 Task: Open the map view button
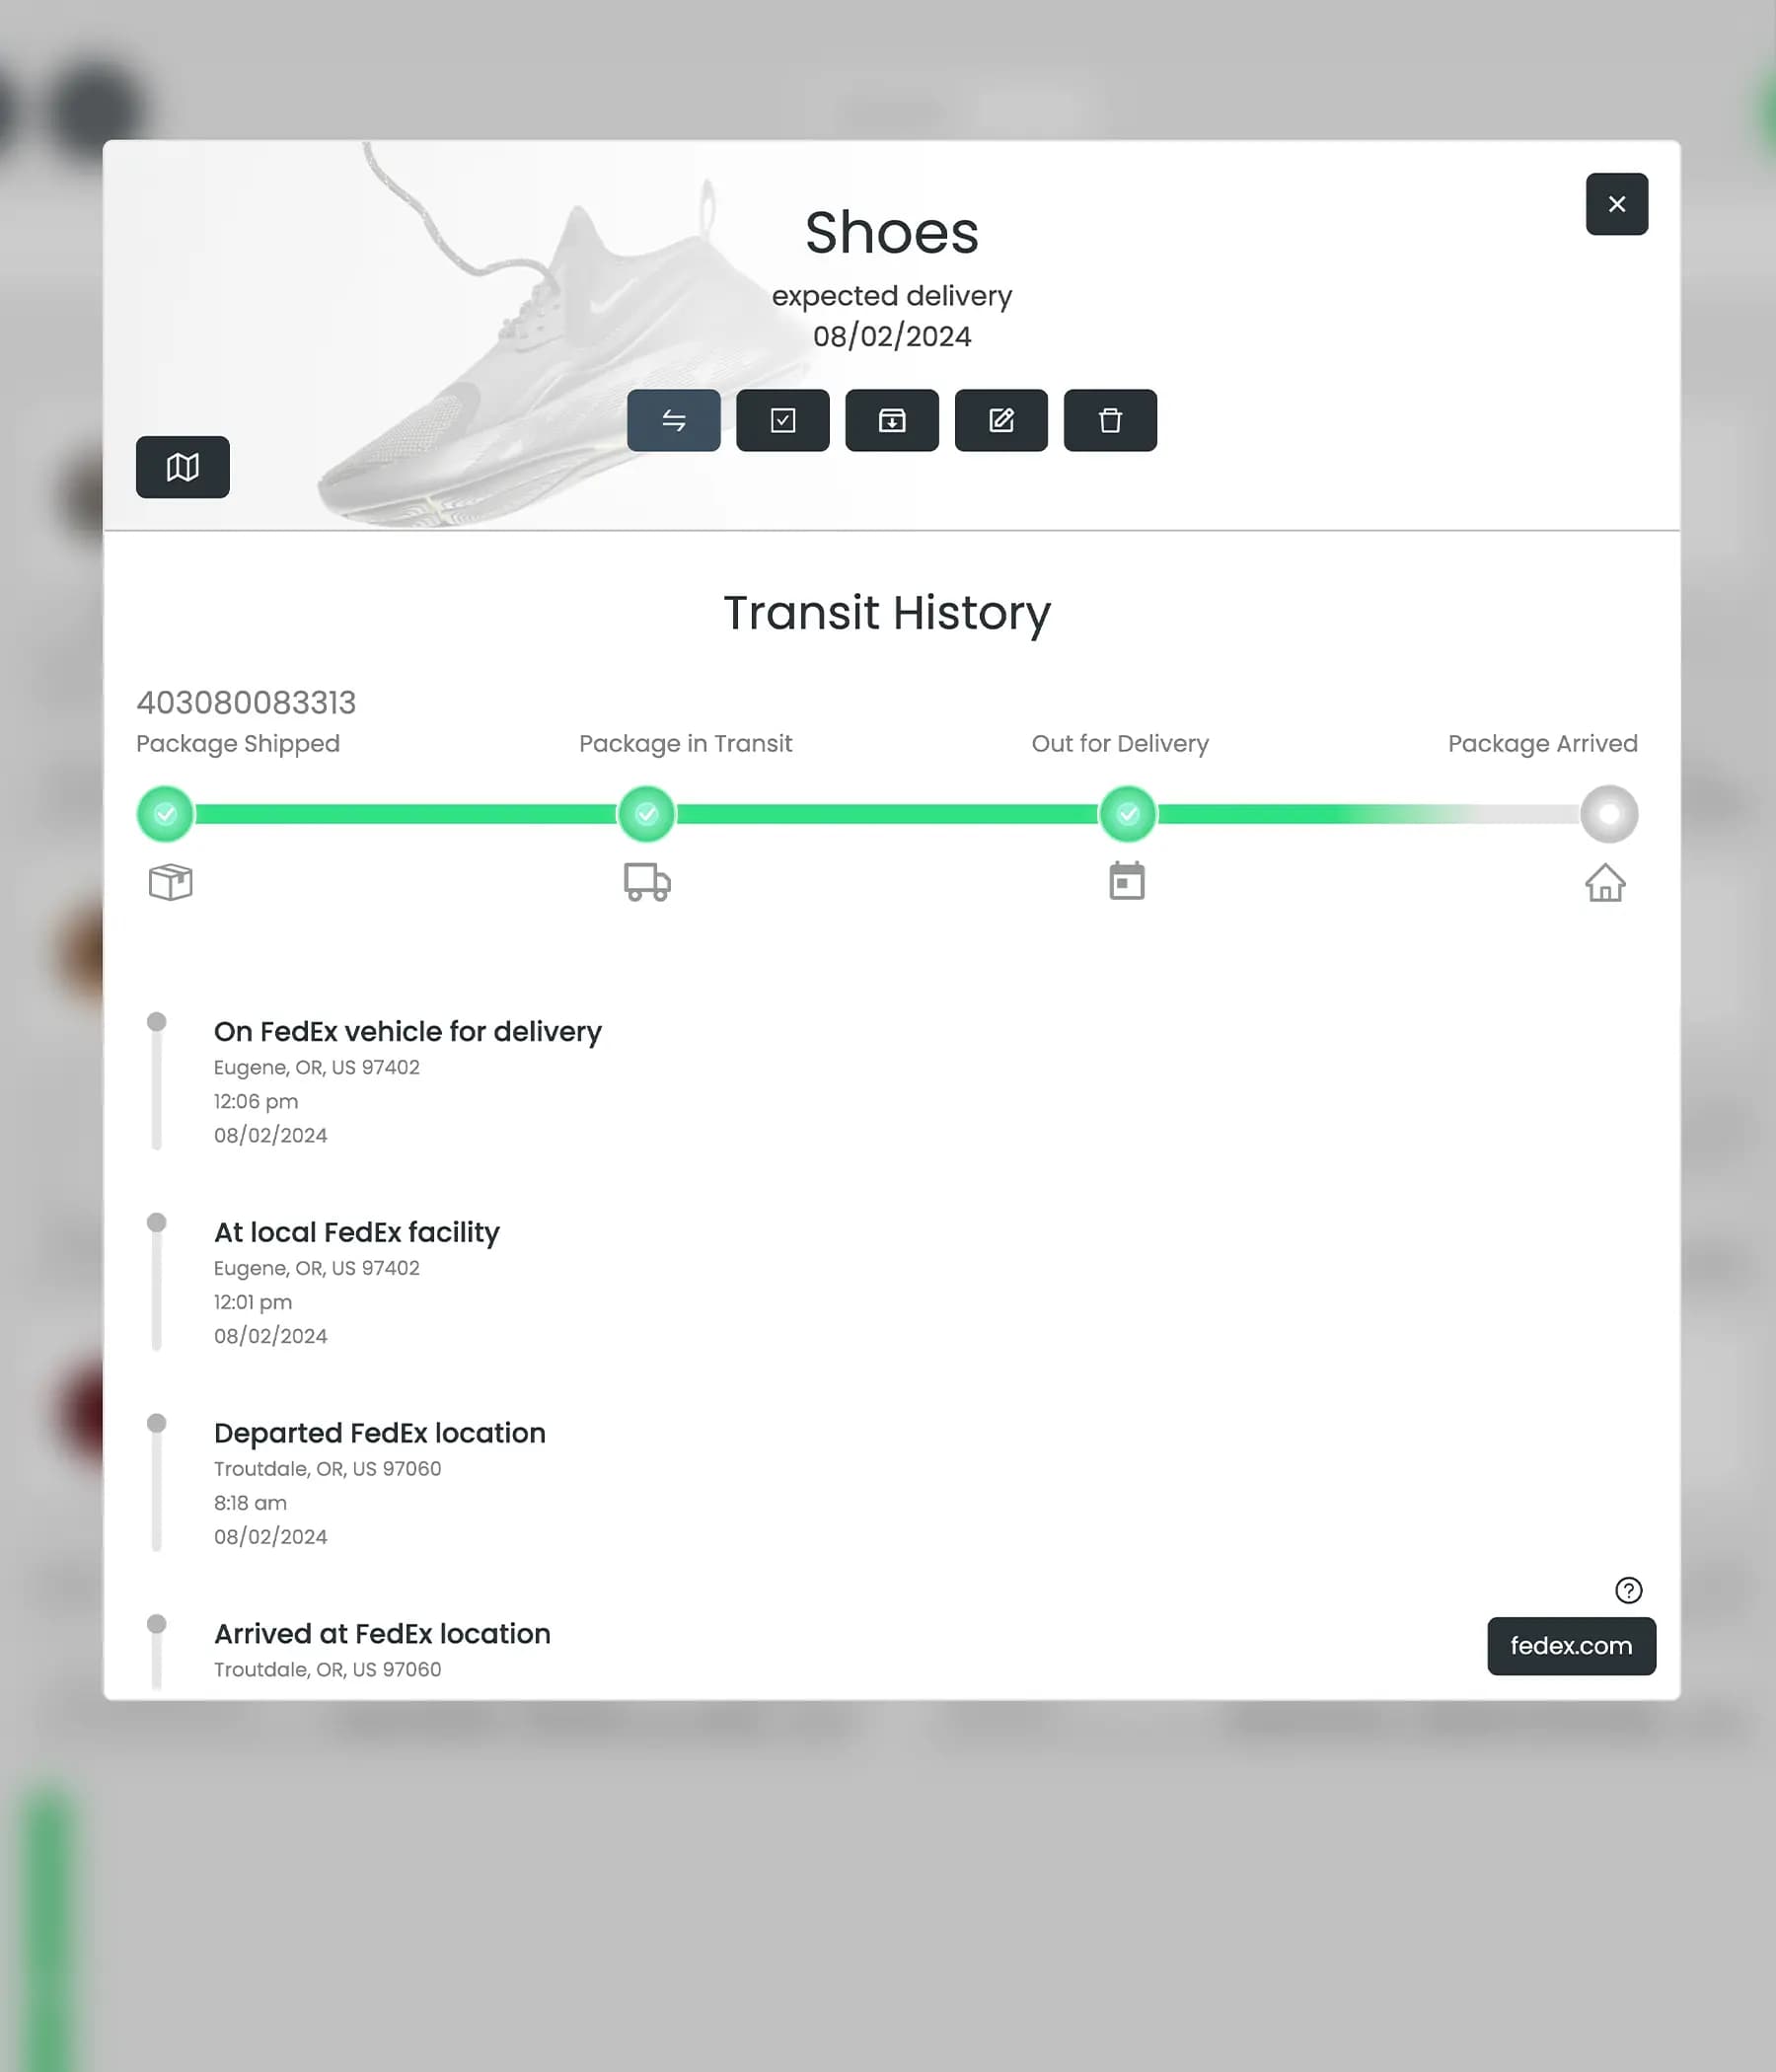point(183,467)
